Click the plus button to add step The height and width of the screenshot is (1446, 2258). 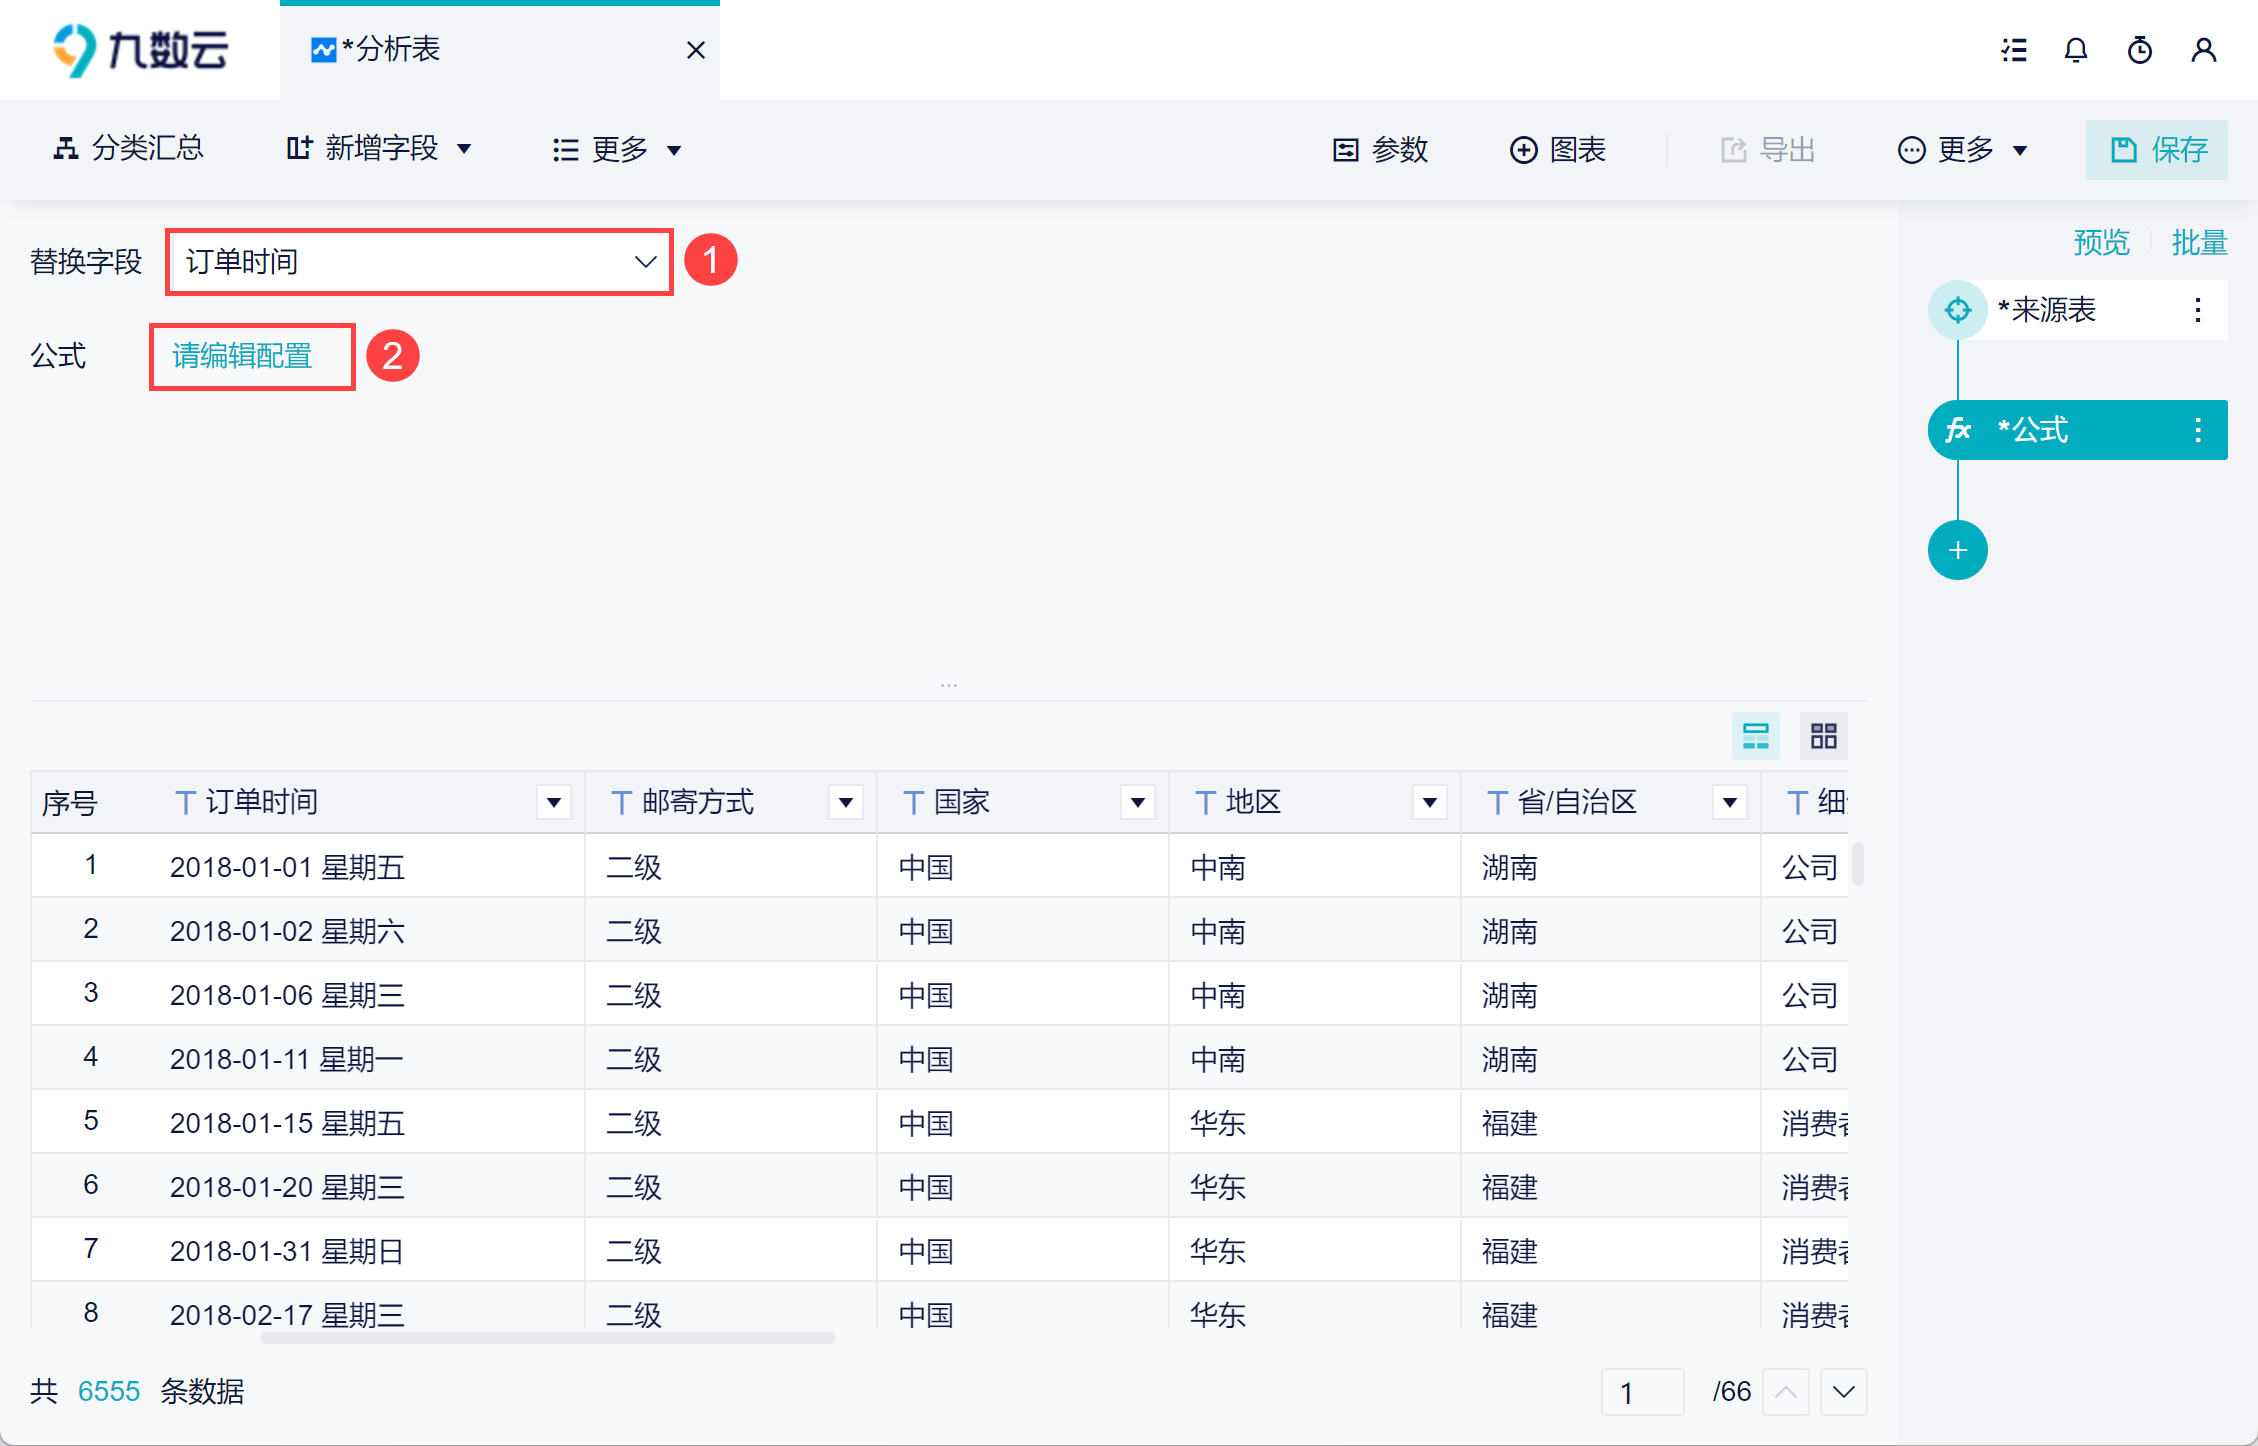click(1957, 550)
